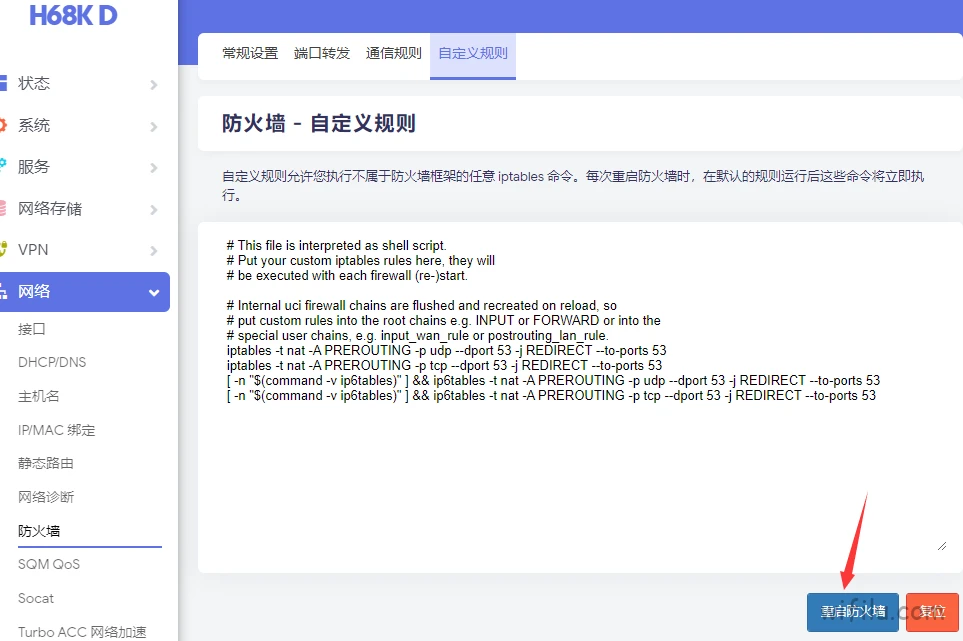Click the 复位 reset button

pos(932,612)
